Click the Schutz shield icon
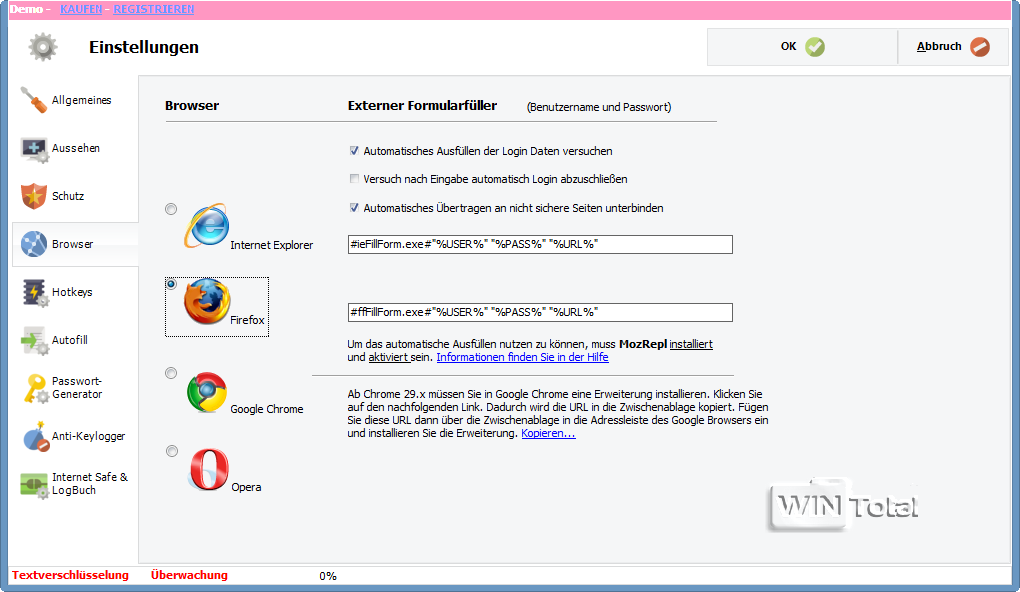1020x592 pixels. pos(33,196)
